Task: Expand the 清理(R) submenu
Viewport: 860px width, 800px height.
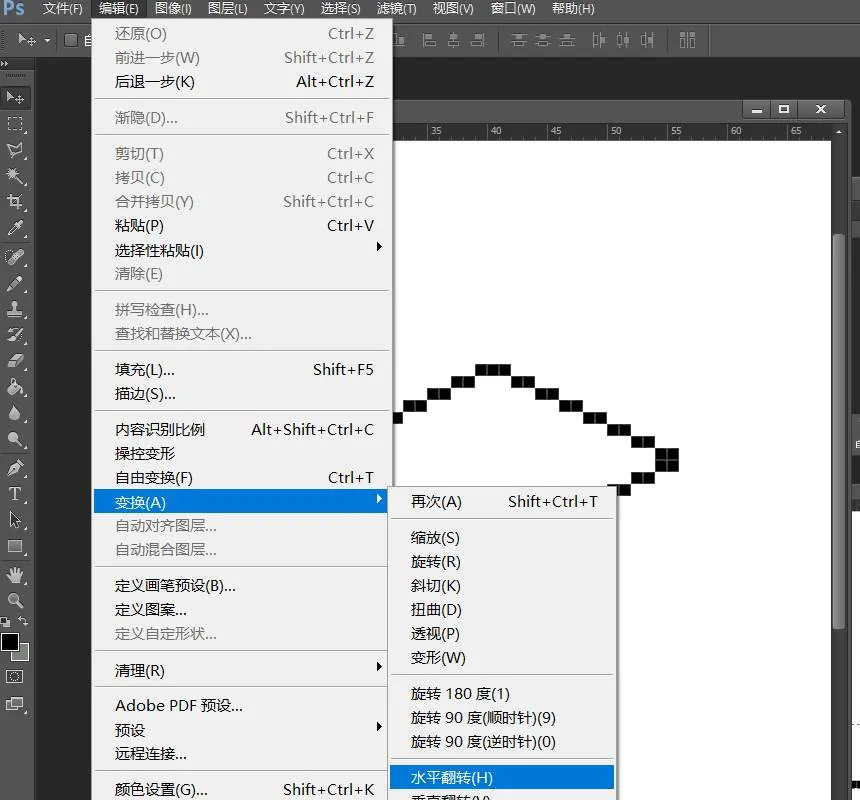Action: click(242, 670)
